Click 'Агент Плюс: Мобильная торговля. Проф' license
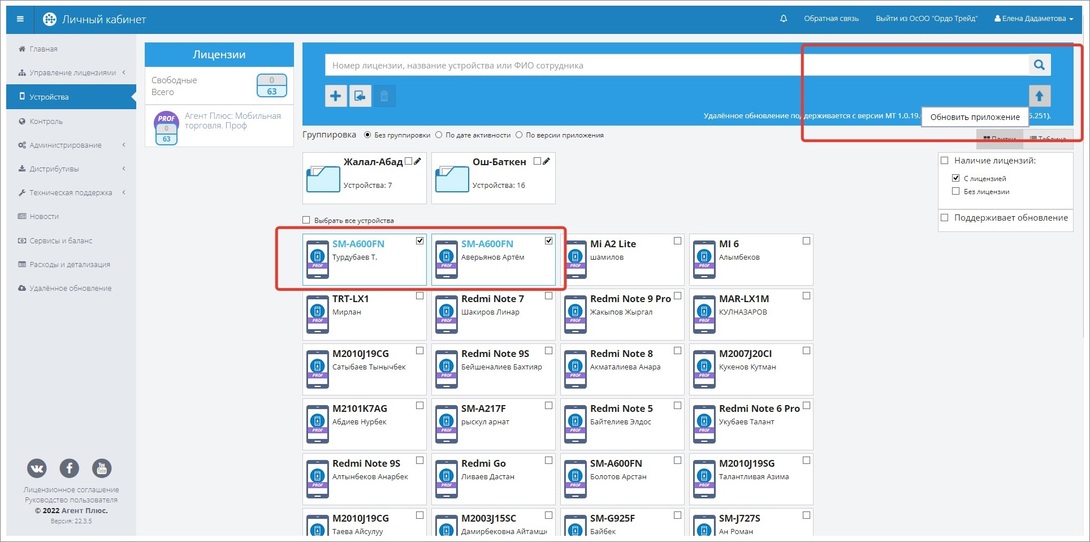Screen dimensions: 1090x542 point(234,121)
